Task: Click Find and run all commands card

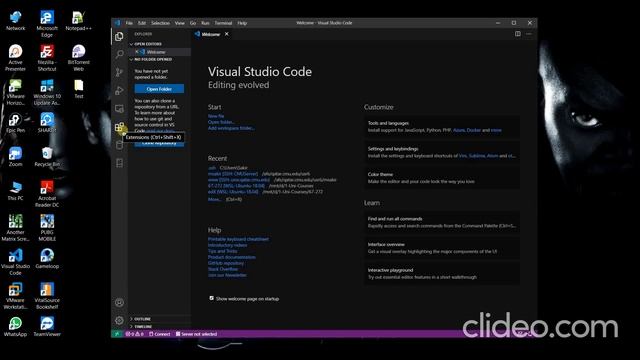Action: tap(442, 222)
